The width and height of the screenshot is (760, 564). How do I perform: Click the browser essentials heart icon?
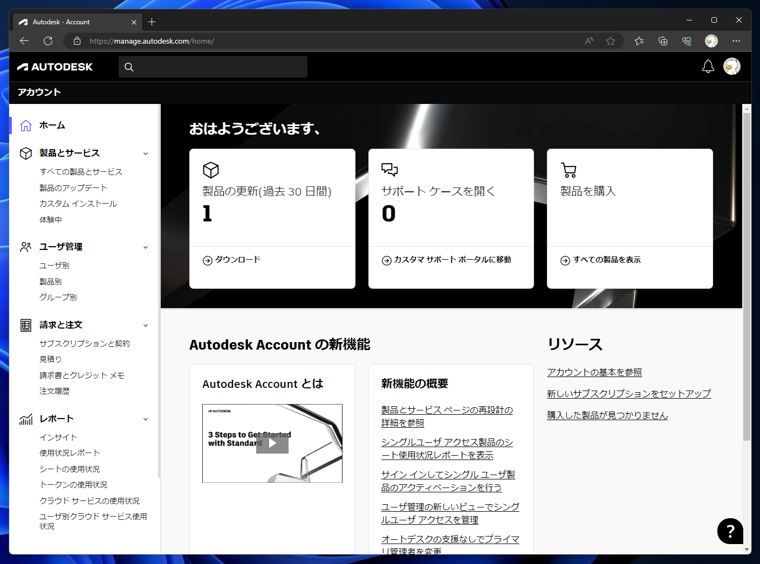coord(687,41)
